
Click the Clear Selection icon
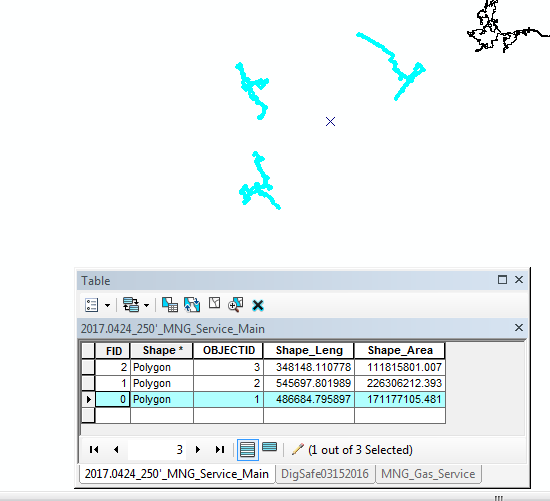coord(214,303)
